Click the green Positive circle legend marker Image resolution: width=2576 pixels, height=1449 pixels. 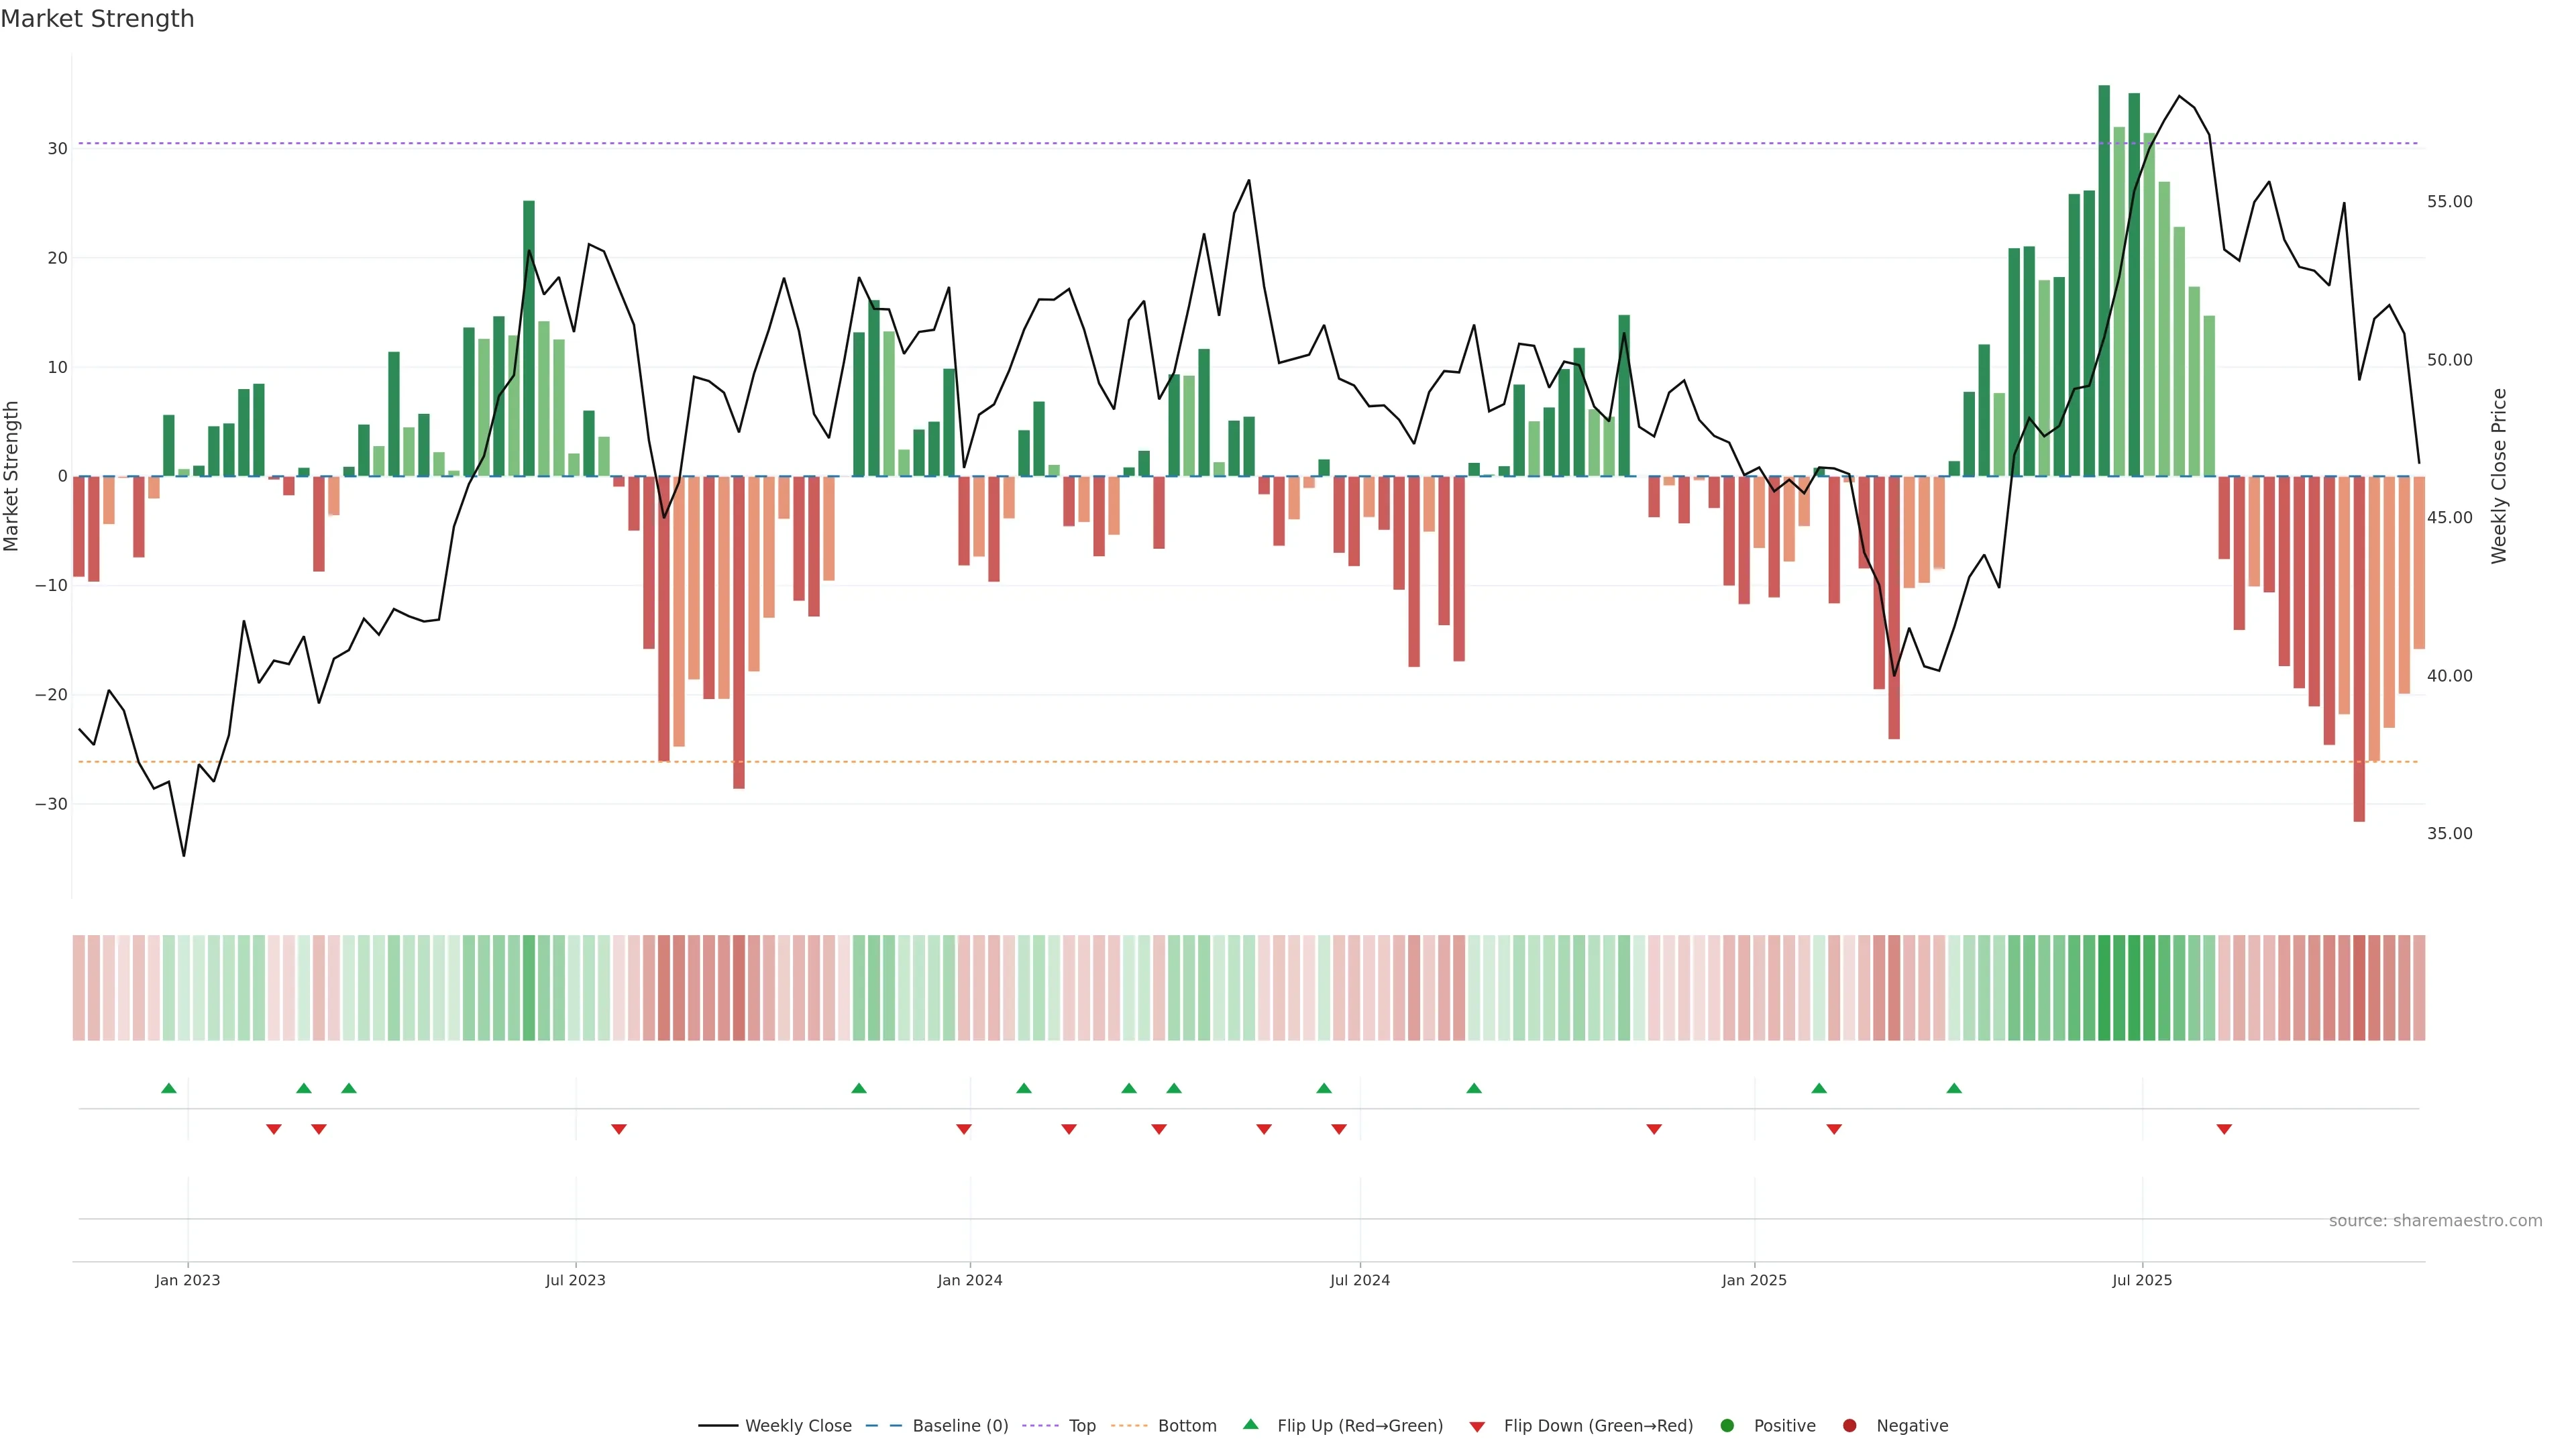pos(1727,1426)
